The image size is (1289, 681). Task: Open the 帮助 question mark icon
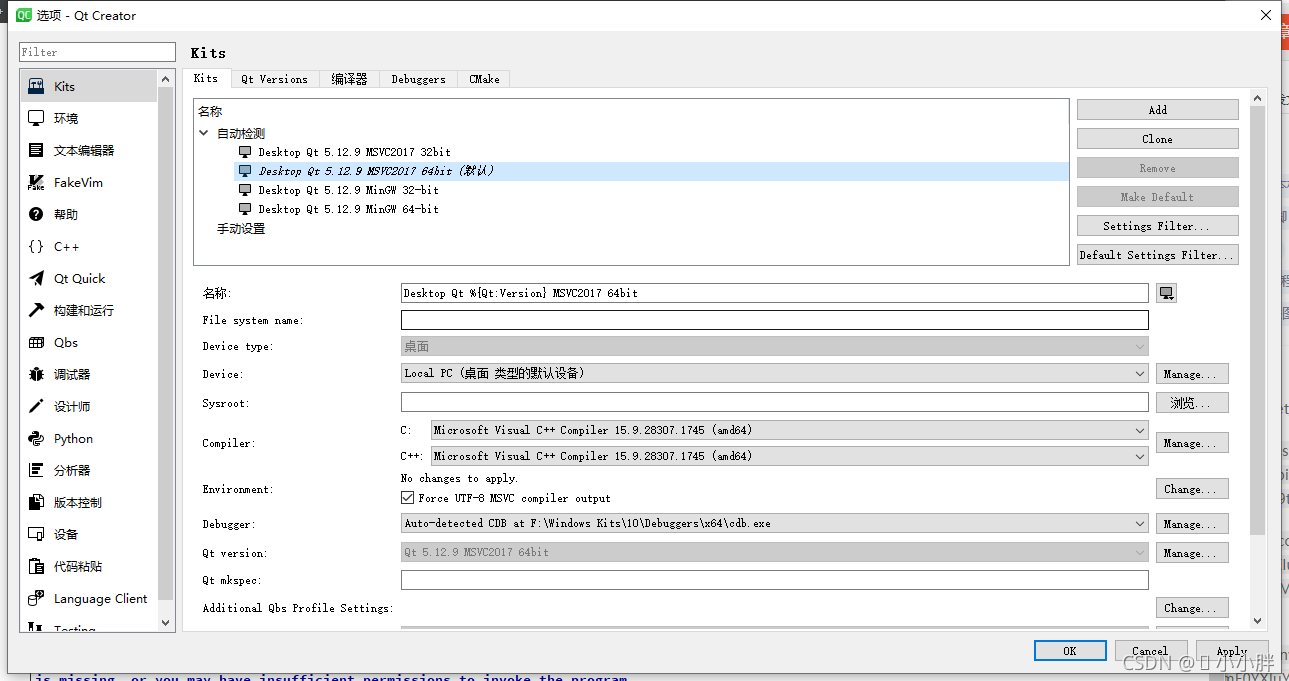pos(36,214)
